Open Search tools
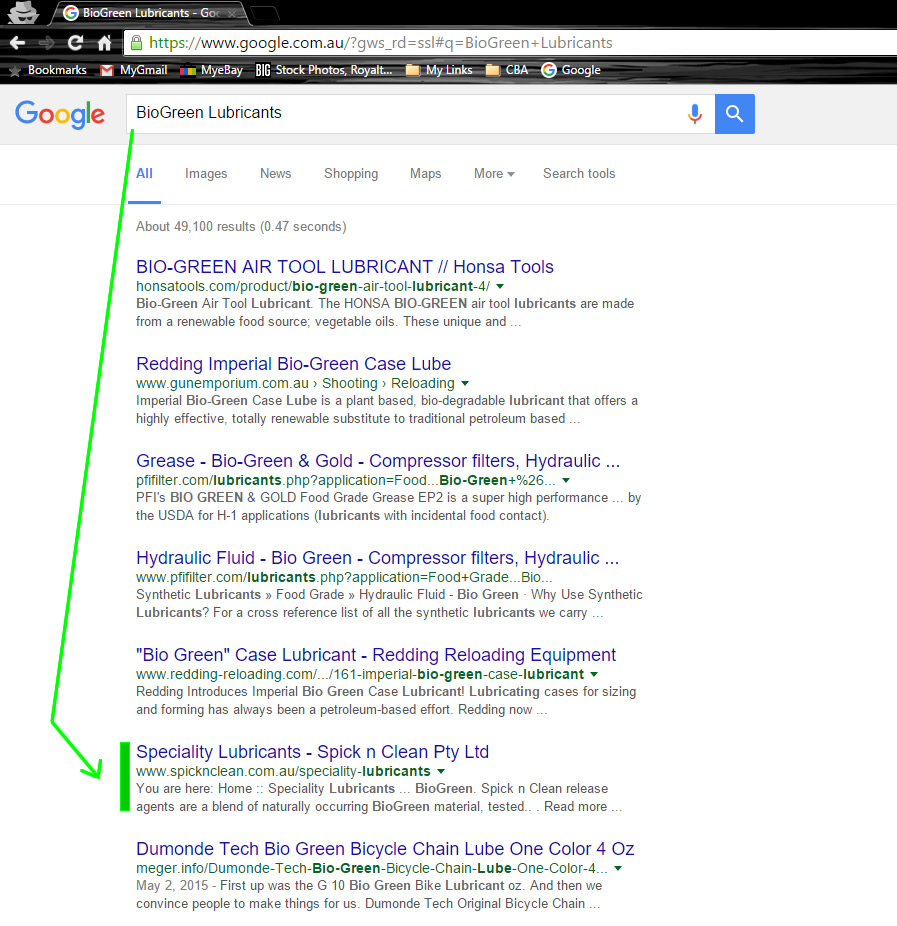 pos(579,174)
